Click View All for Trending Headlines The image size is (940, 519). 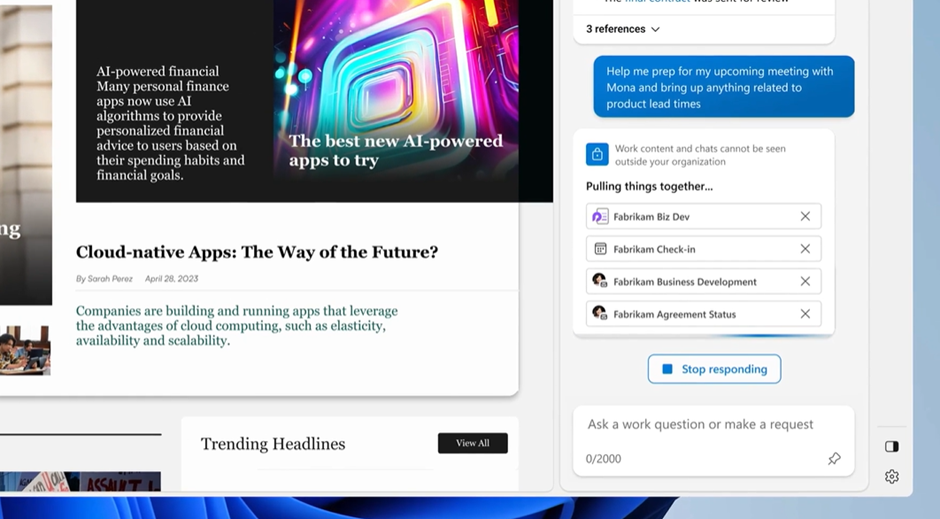click(x=472, y=443)
